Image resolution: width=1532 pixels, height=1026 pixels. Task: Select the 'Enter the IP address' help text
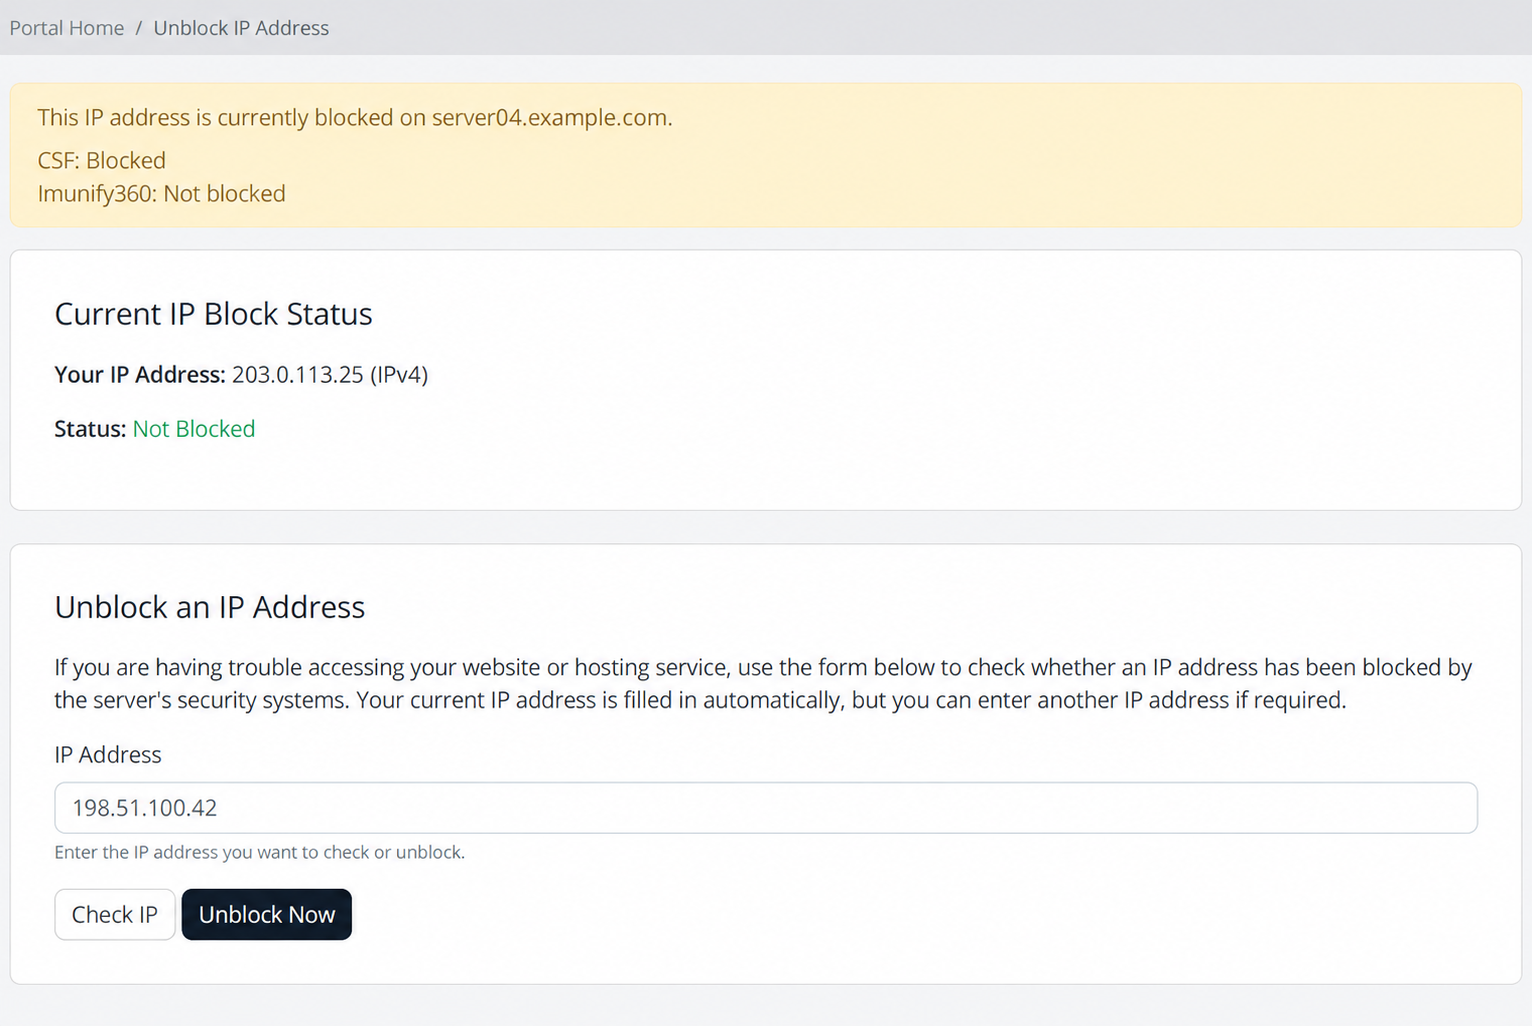pyautogui.click(x=260, y=852)
